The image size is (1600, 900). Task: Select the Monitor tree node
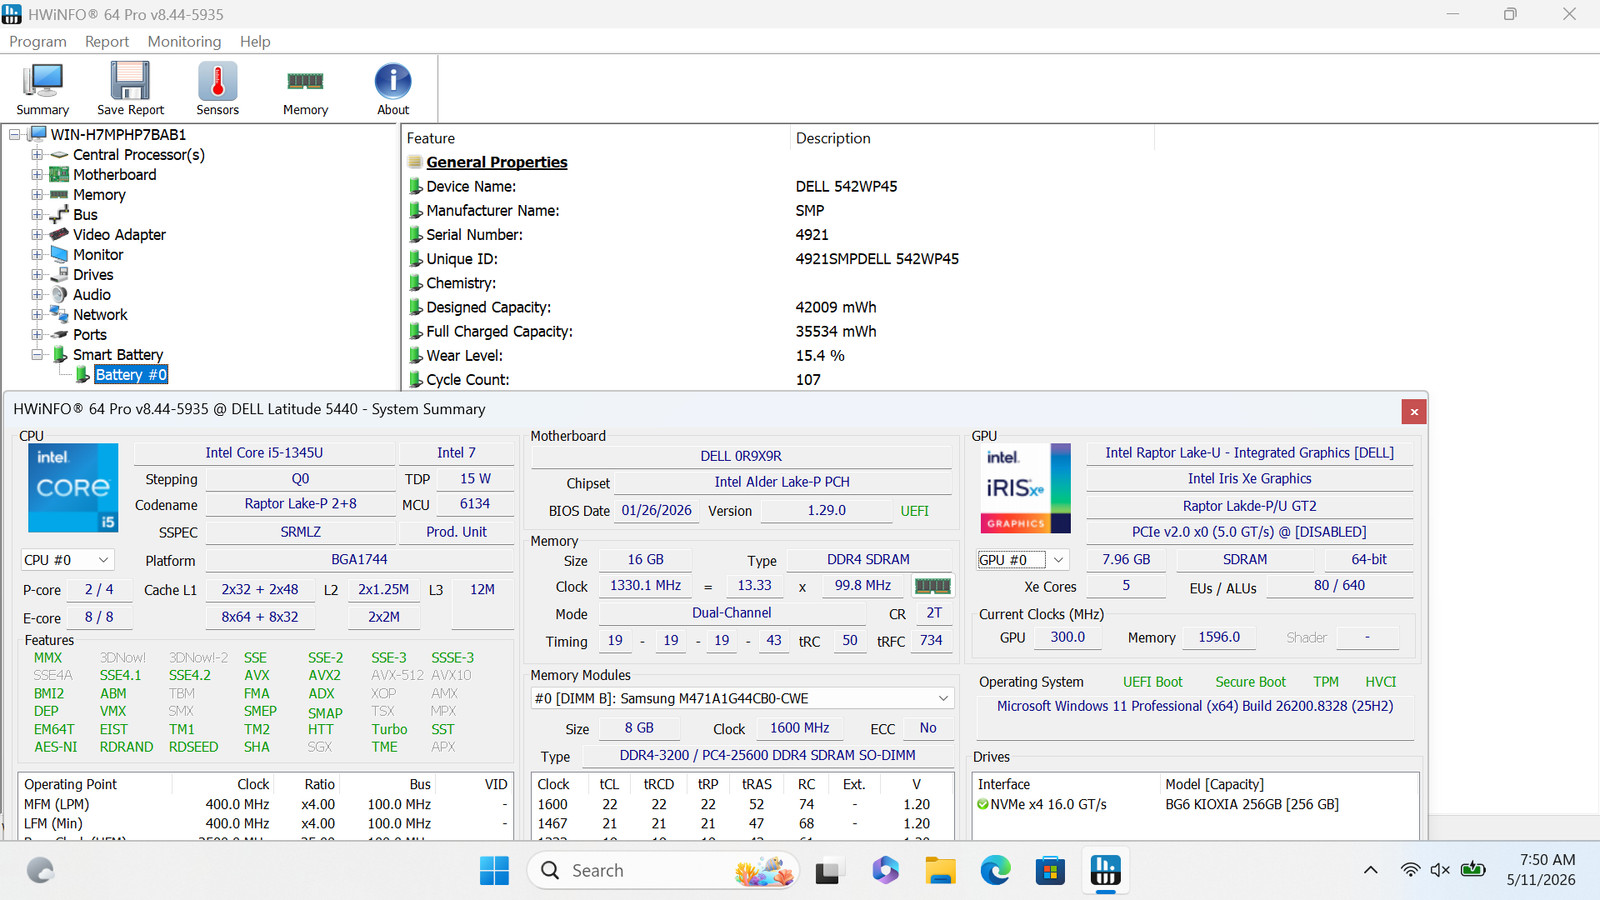click(x=98, y=255)
